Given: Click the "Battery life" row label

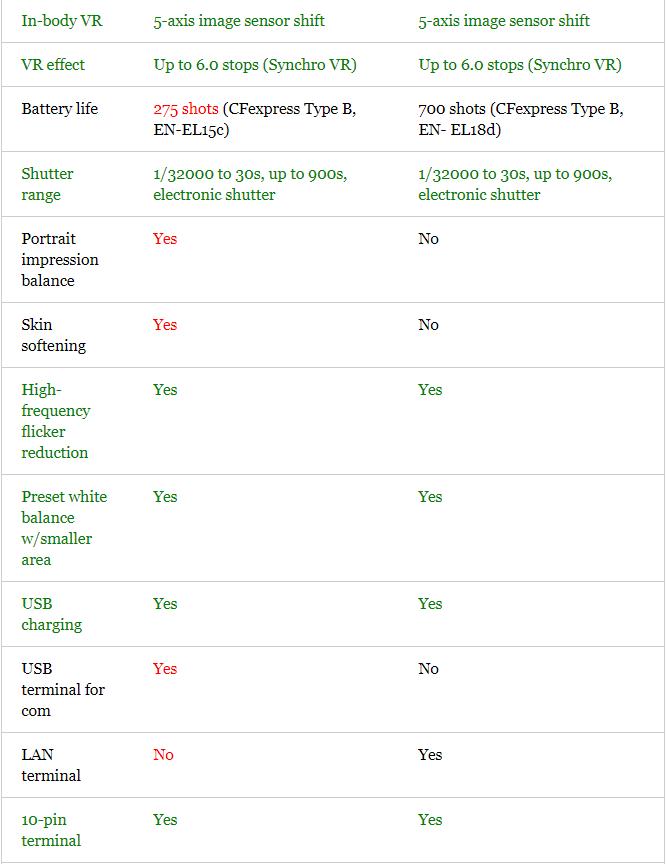Looking at the screenshot, I should [60, 109].
